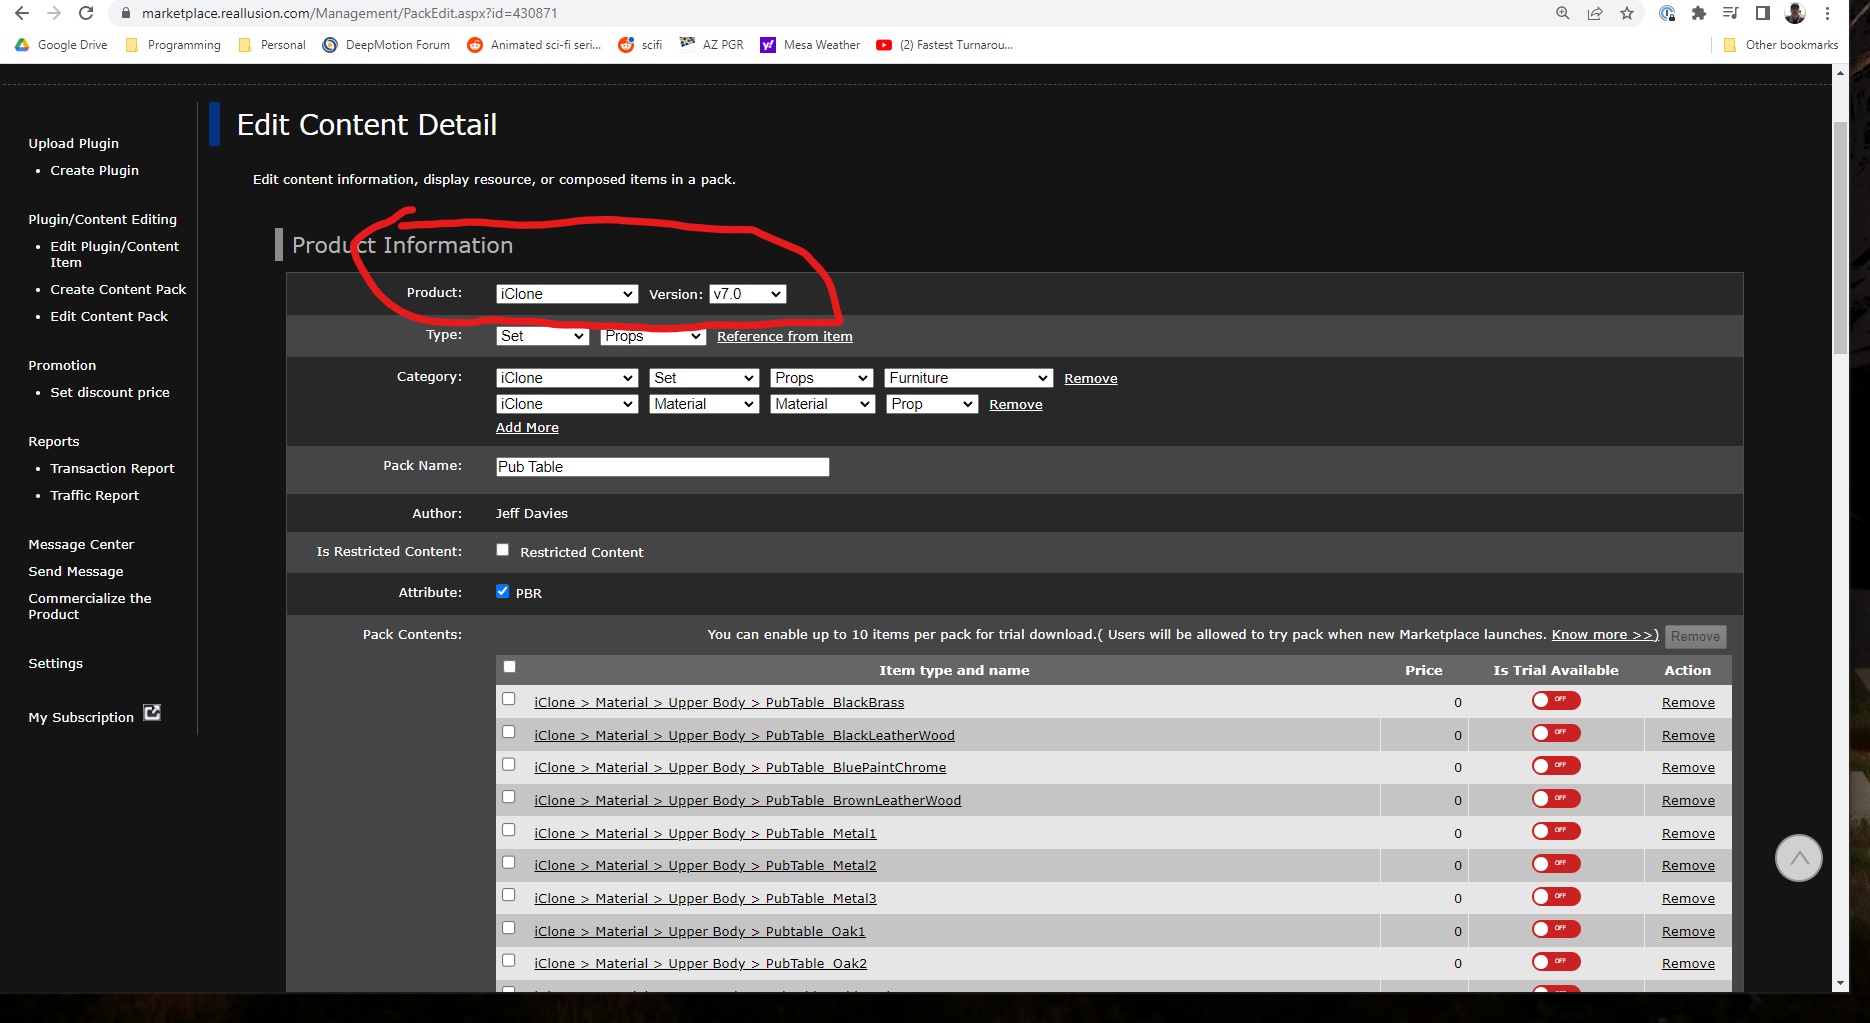
Task: Tick the select-all checkbox in table header
Action: pos(509,667)
